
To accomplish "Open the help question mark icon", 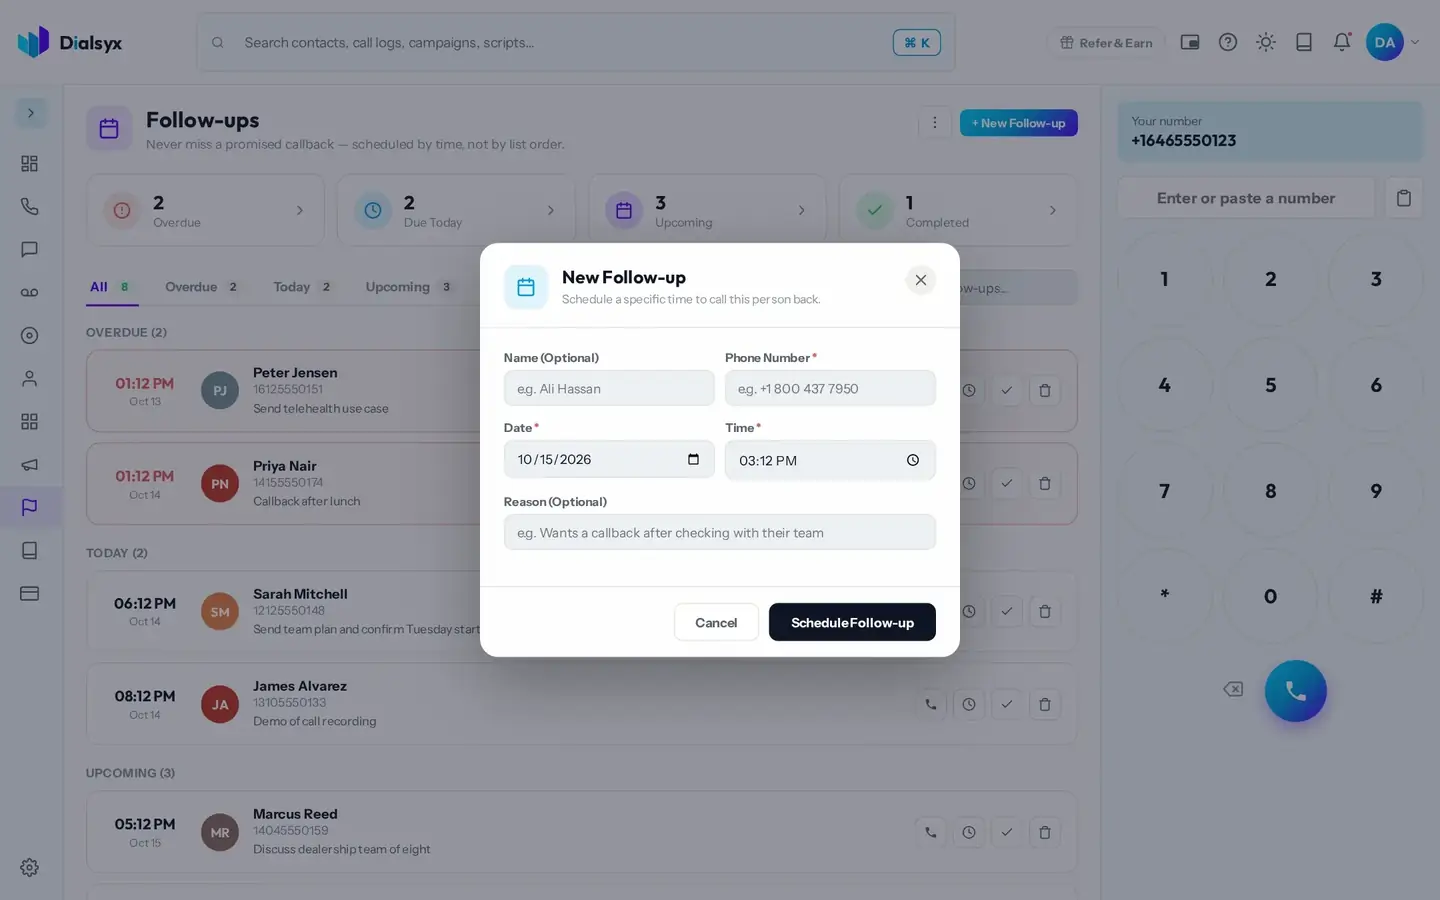I will coord(1228,42).
